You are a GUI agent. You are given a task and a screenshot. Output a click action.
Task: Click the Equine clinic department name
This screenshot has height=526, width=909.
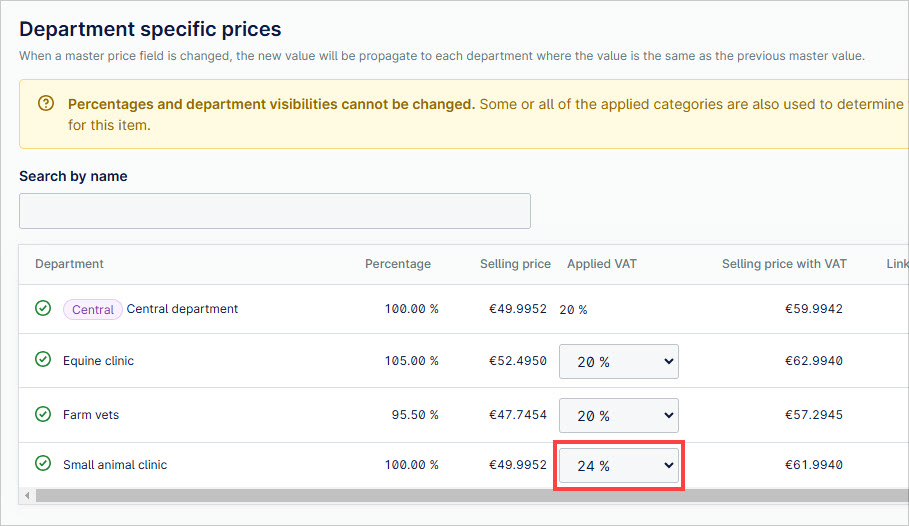(99, 361)
